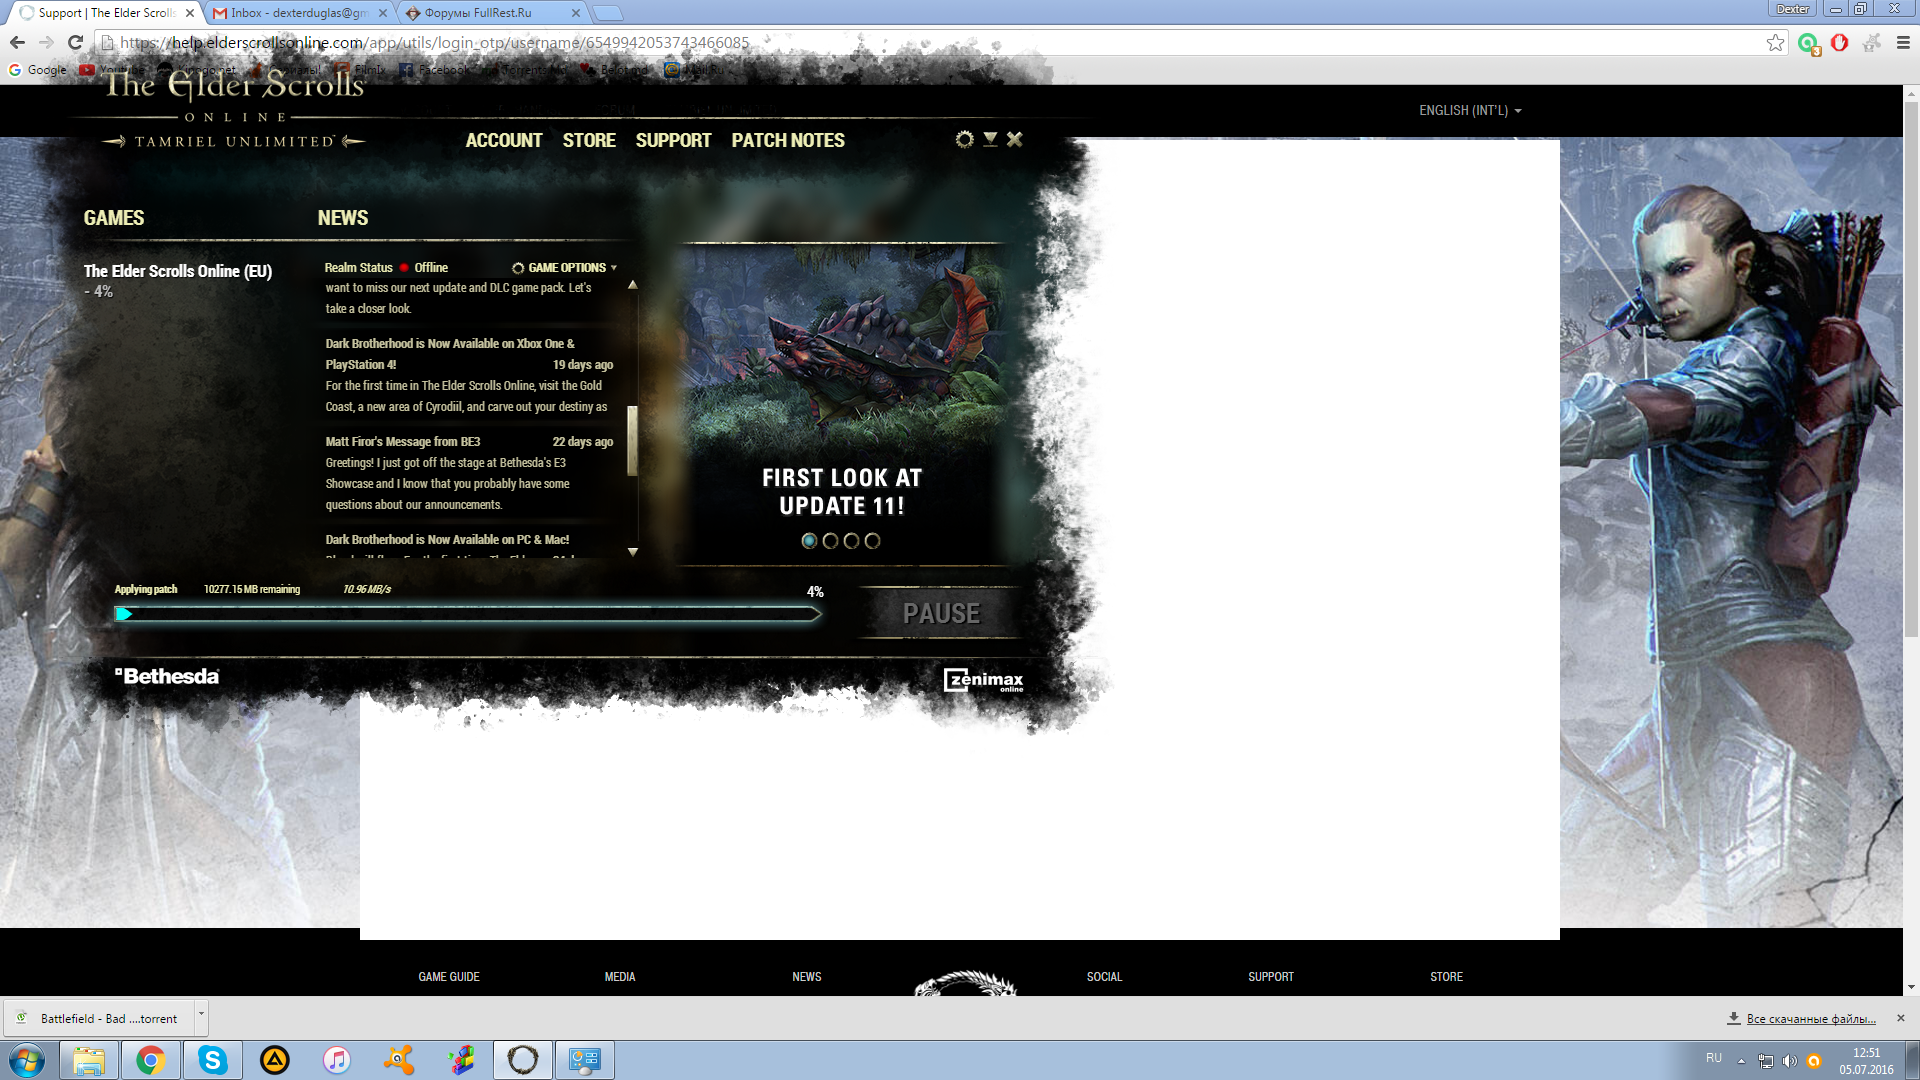Open the Windows Start menu
The height and width of the screenshot is (1080, 1920).
[x=27, y=1060]
